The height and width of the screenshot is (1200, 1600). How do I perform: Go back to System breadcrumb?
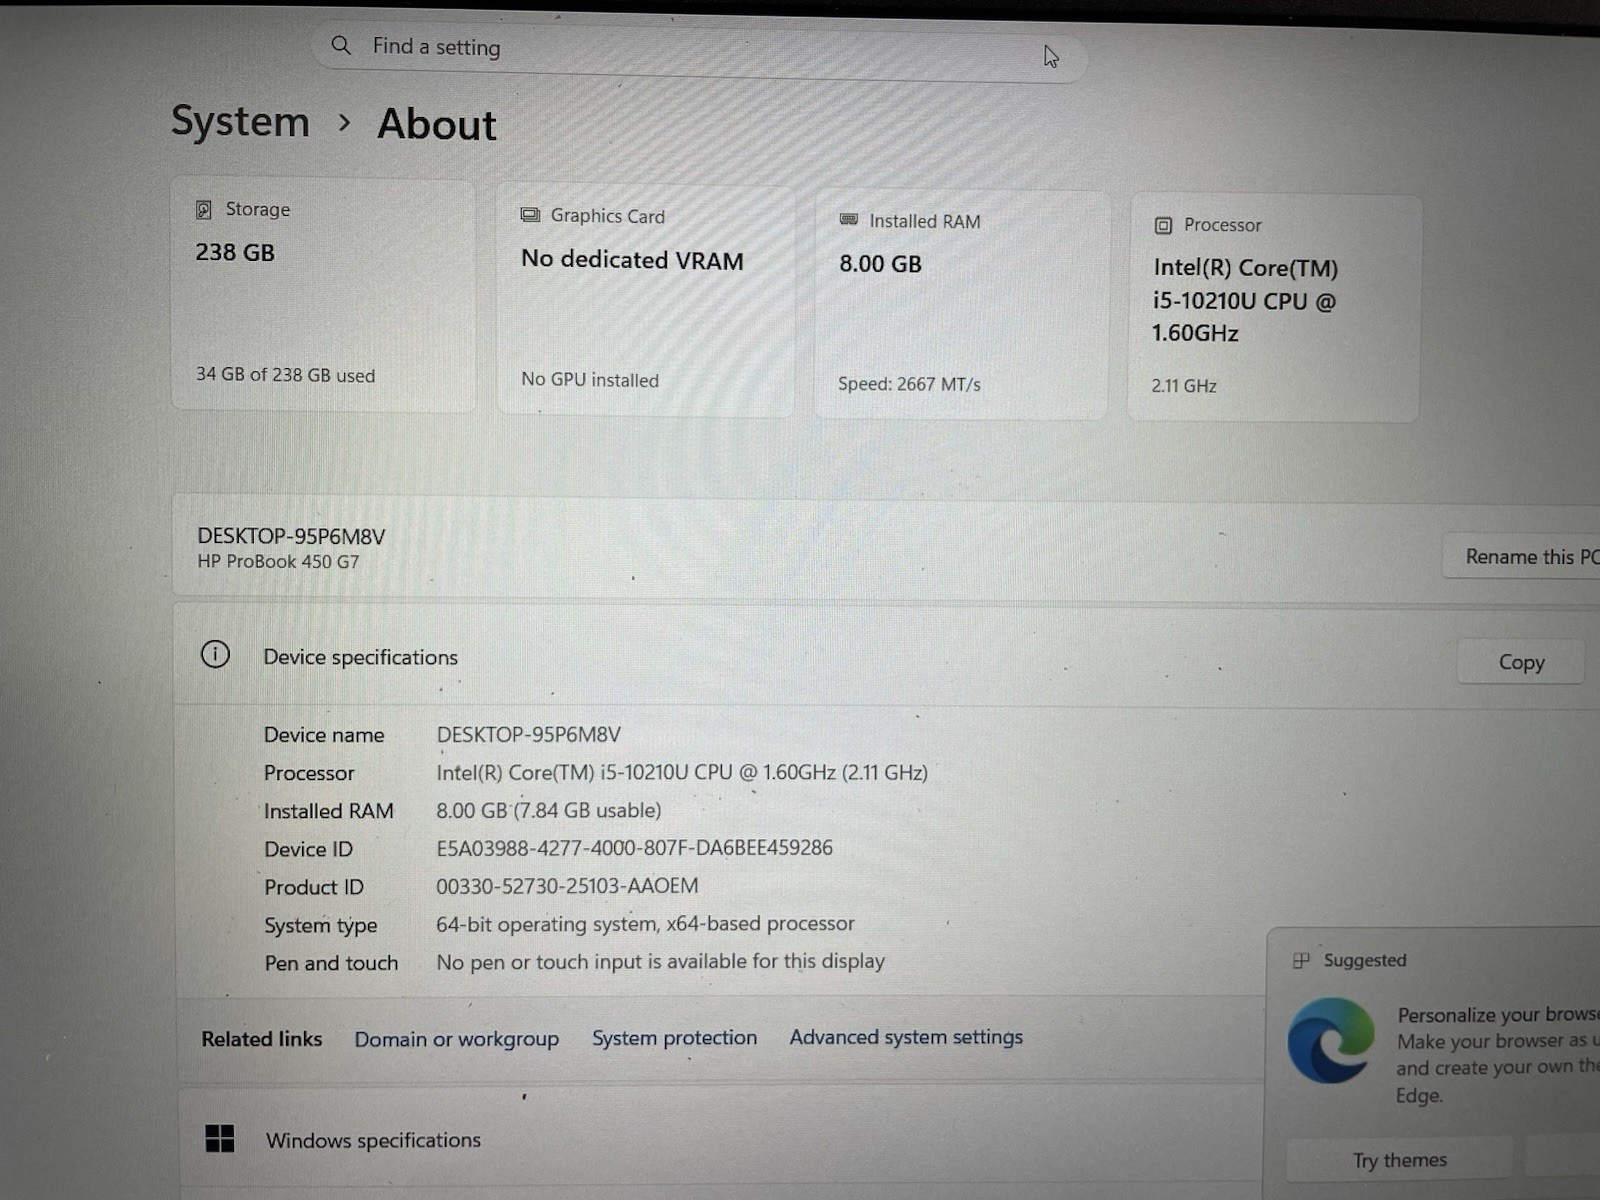240,121
